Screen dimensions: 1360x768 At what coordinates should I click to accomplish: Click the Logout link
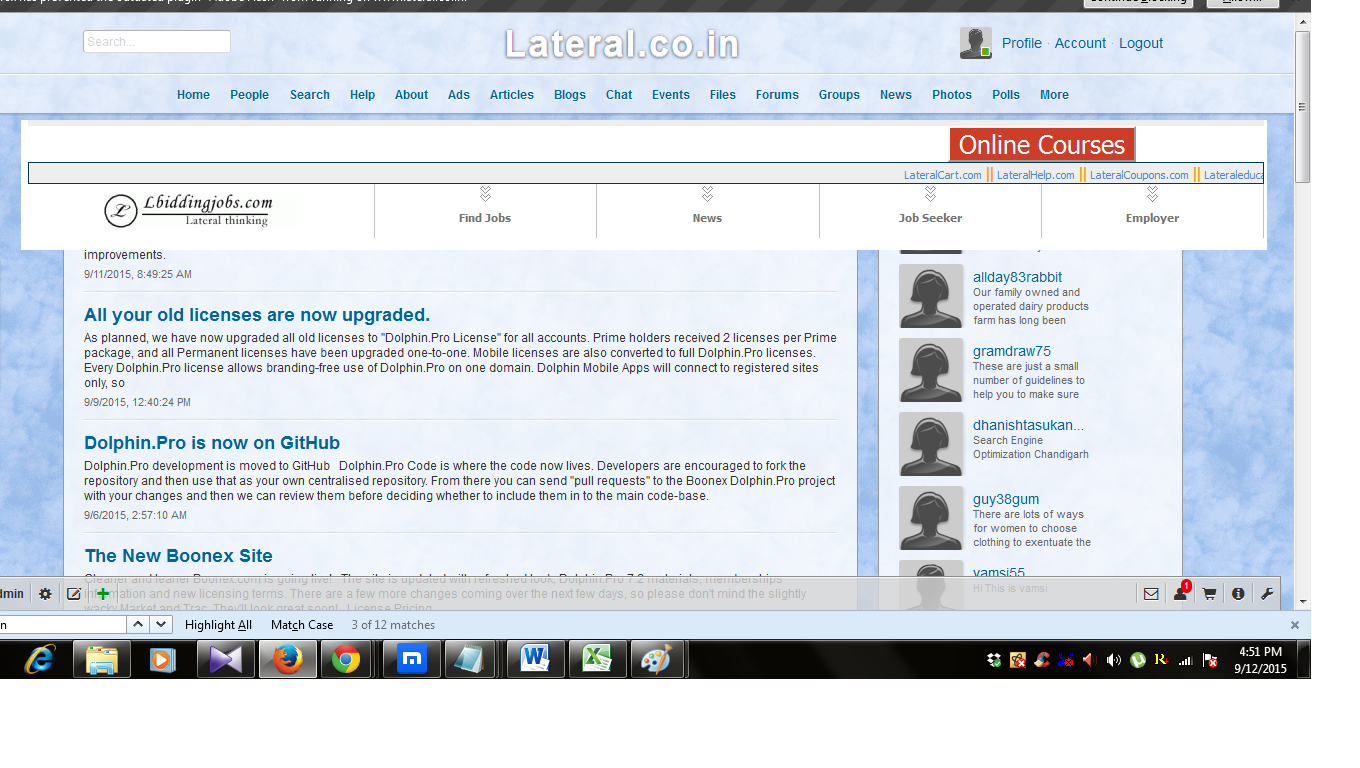click(1141, 43)
